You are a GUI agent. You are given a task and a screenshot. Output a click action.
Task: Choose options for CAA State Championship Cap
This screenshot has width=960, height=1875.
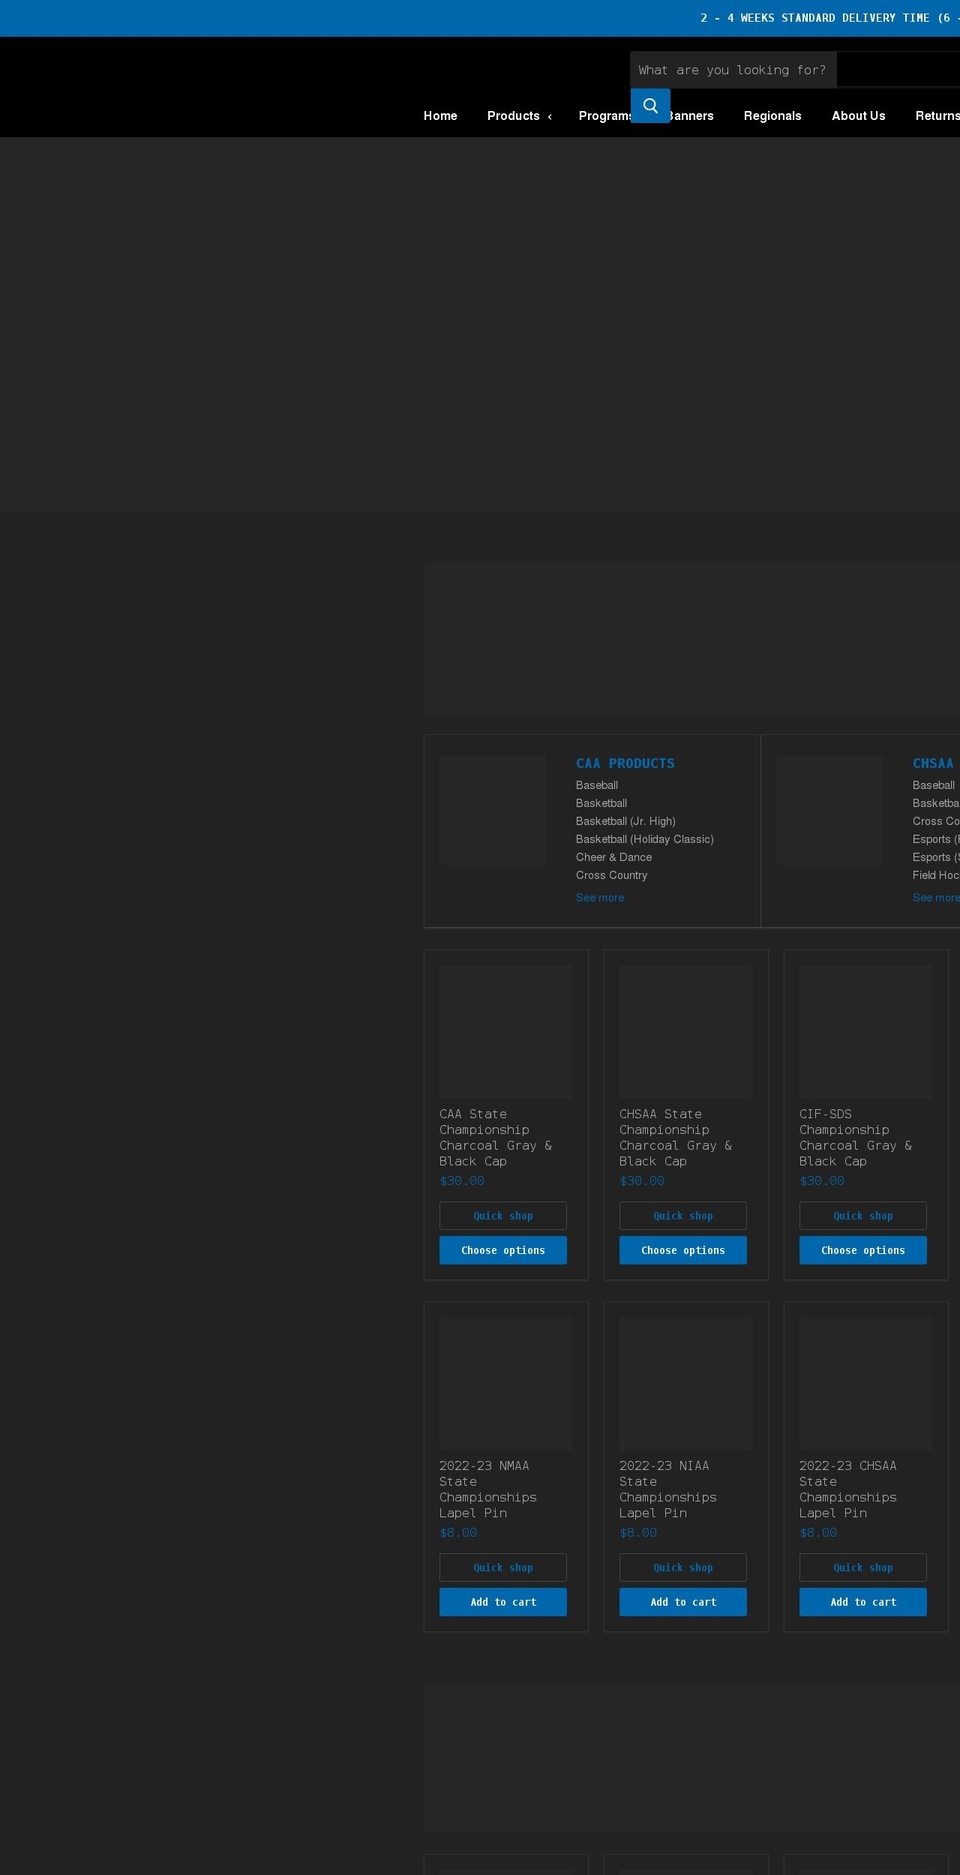tap(503, 1250)
